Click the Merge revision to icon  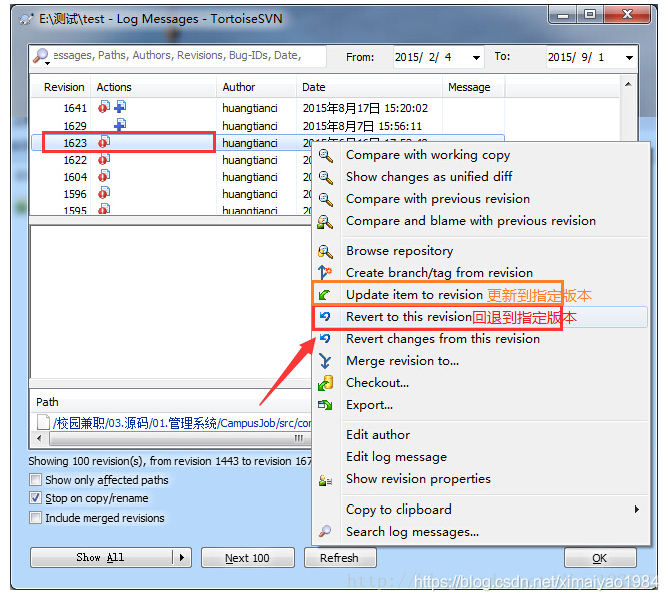325,361
